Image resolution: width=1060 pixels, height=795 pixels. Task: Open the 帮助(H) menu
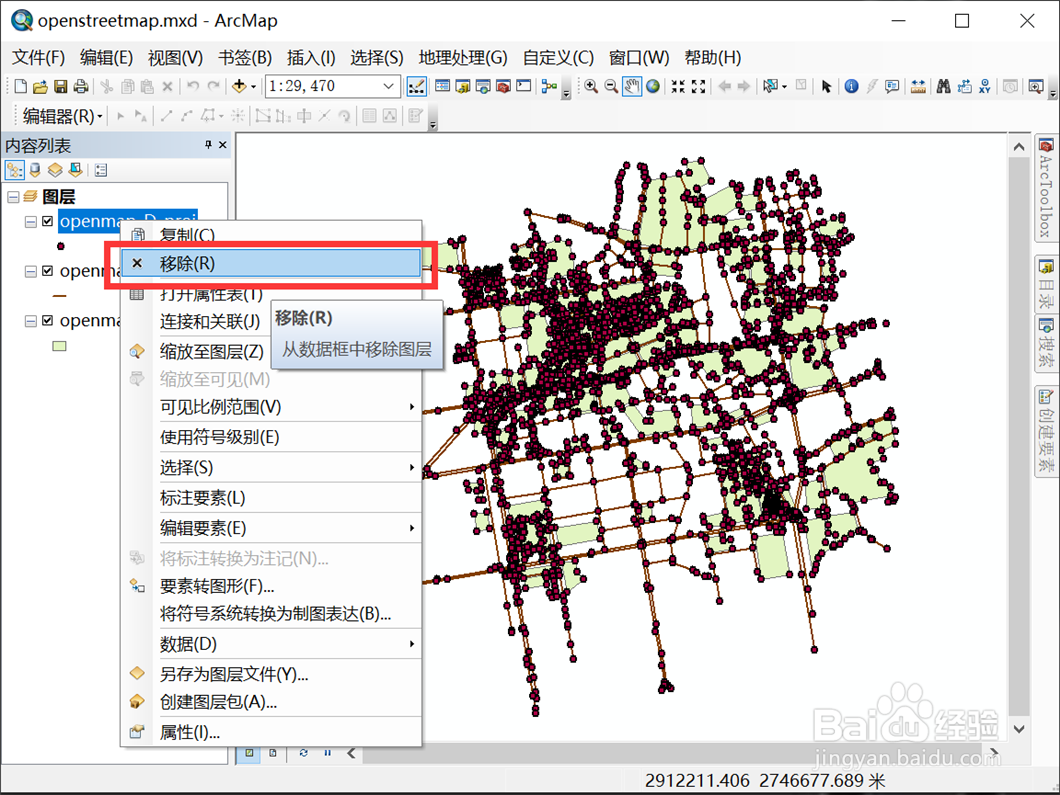713,57
